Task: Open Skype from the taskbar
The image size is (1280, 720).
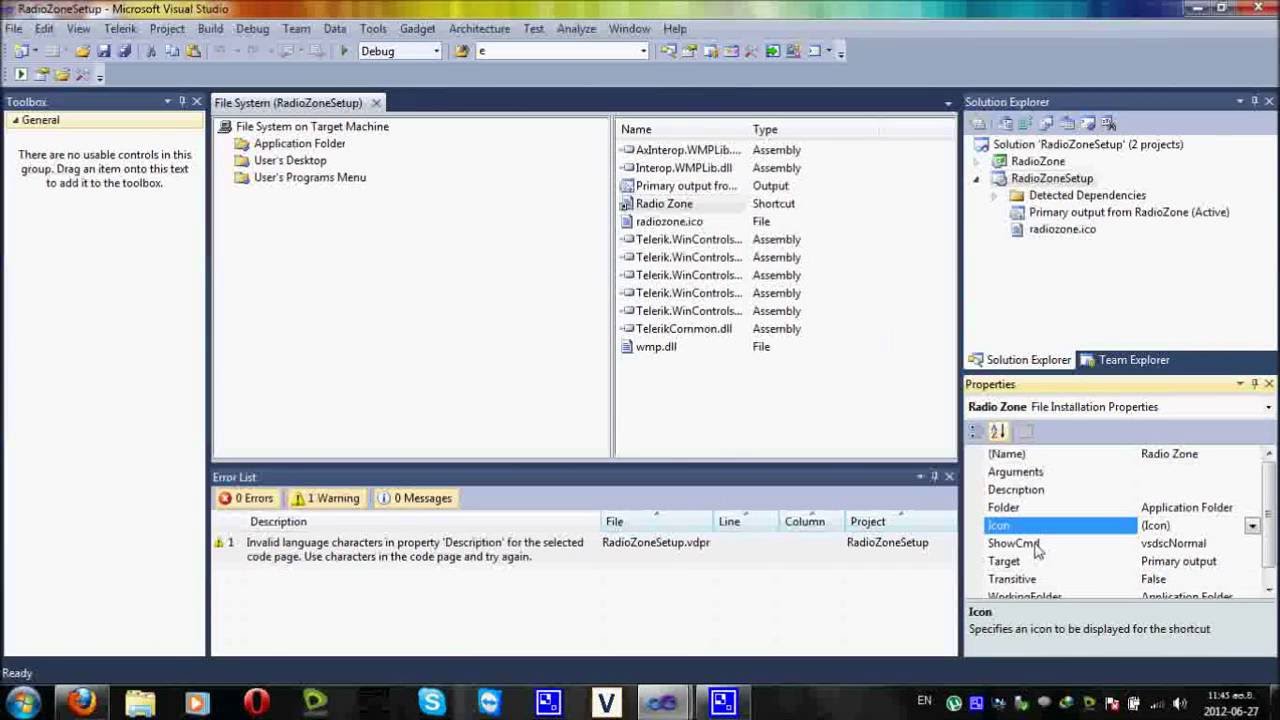Action: (432, 703)
